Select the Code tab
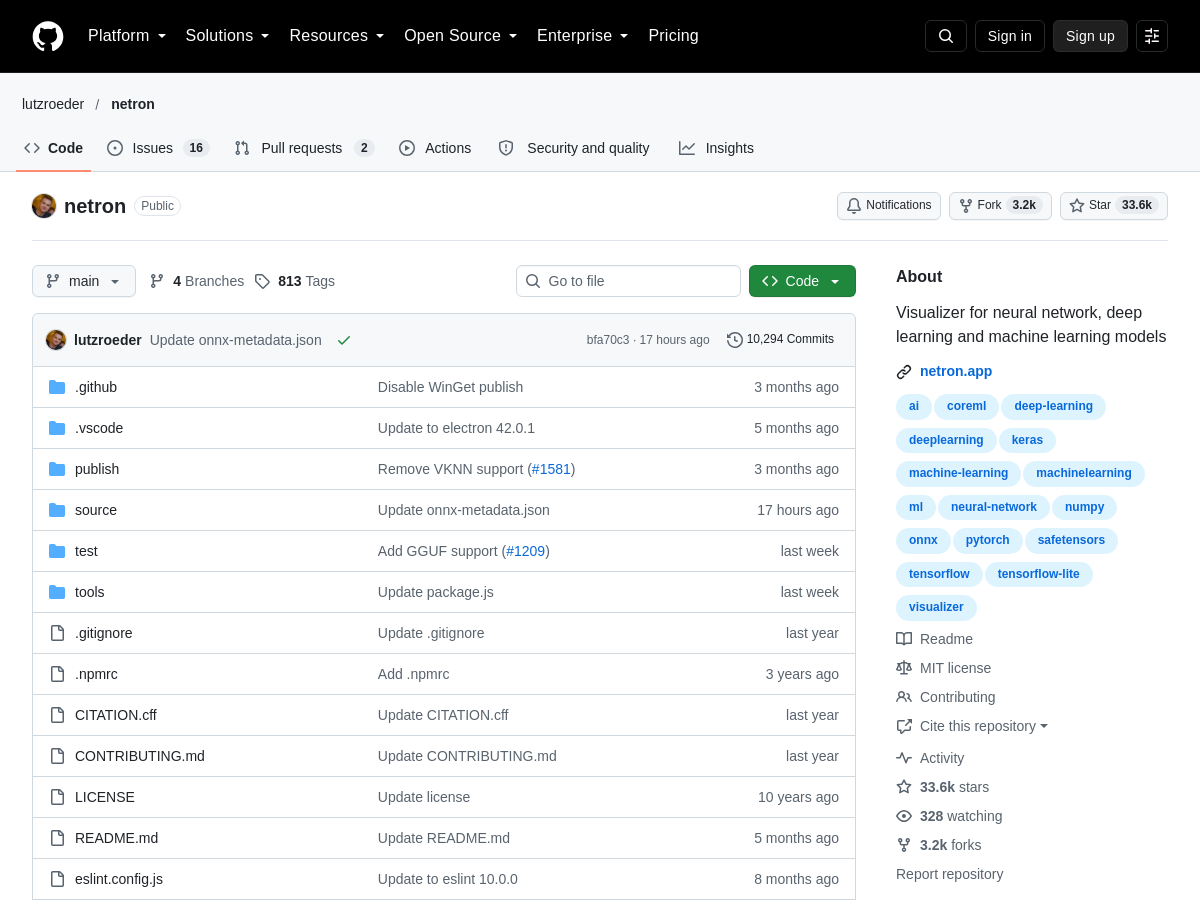Screen dimensions: 1200x900 click(54, 148)
